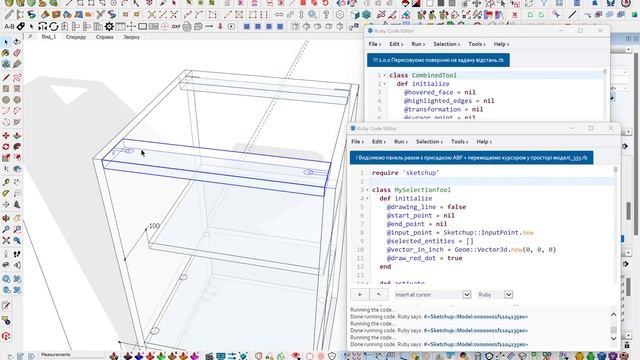640x360 pixels.
Task: Click console output scroll down arrow
Action: click(x=613, y=339)
